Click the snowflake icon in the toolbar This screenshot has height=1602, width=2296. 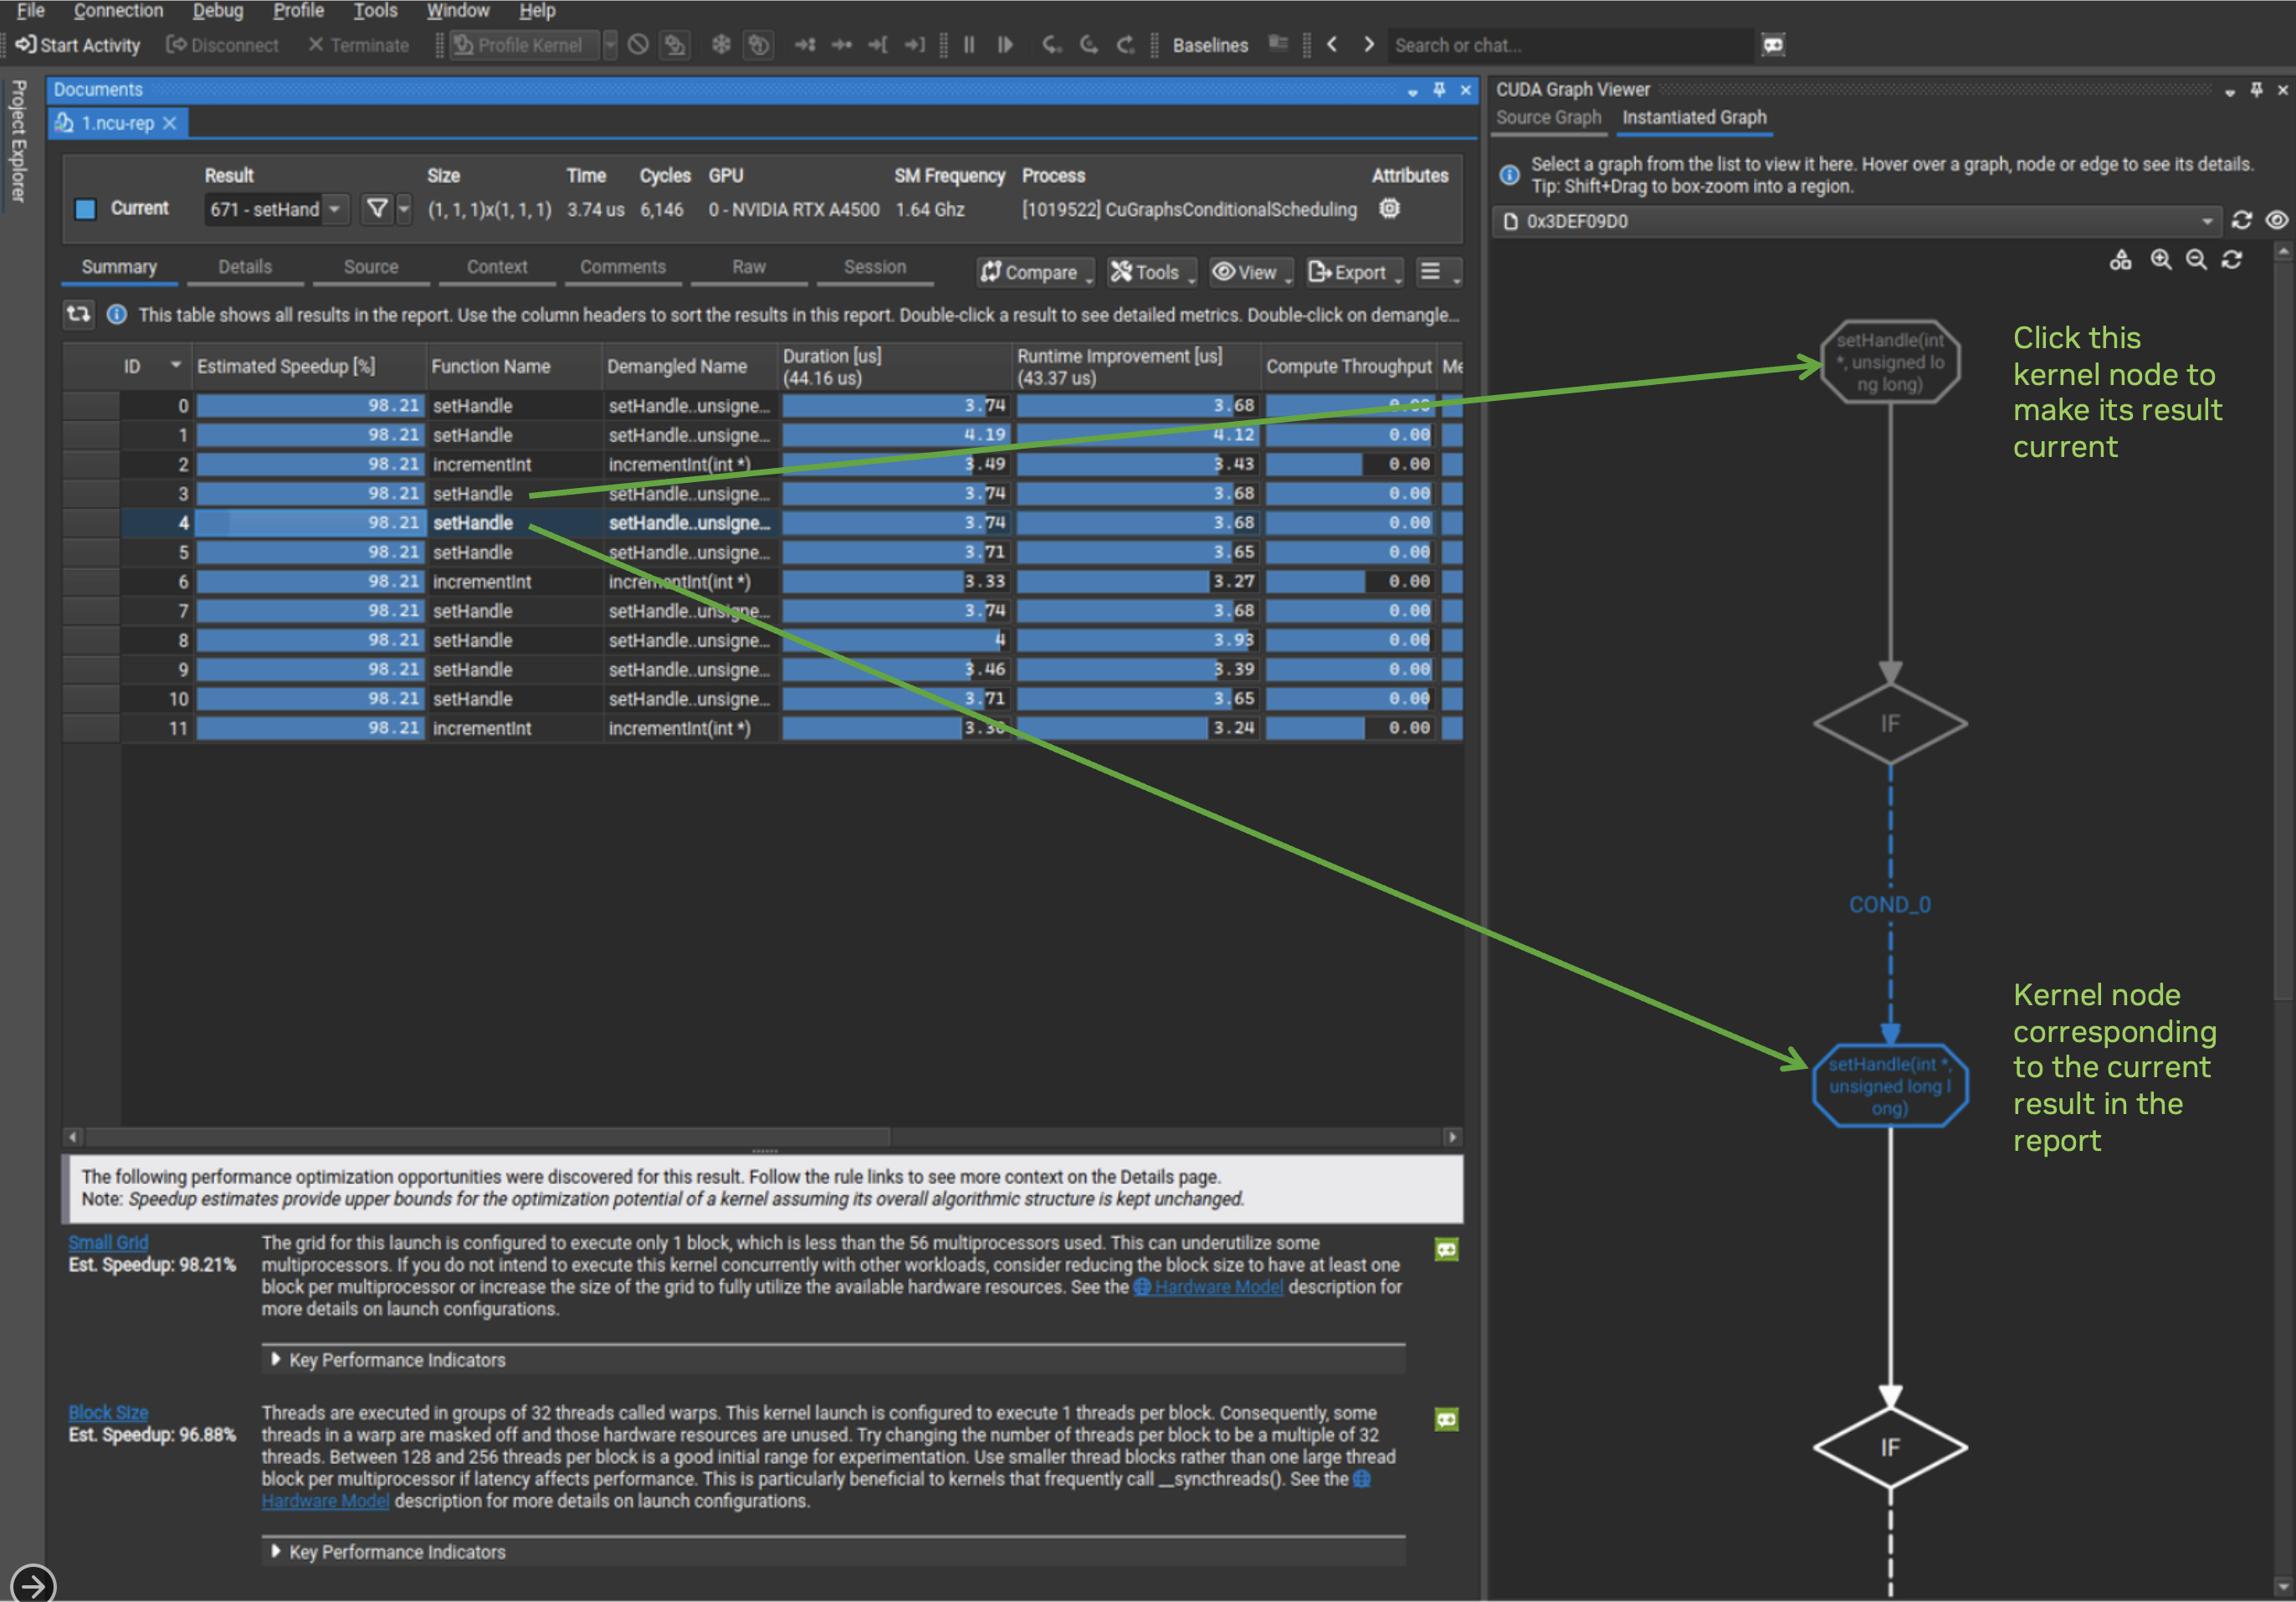tap(720, 45)
